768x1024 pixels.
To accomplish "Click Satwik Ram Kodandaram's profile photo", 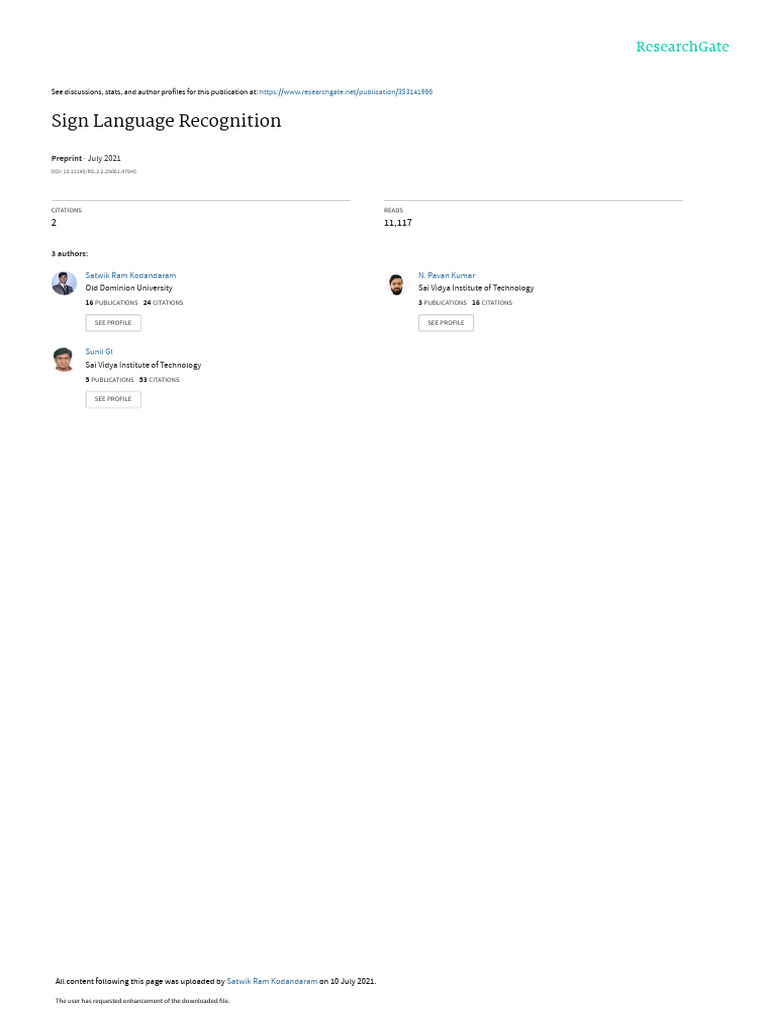I will pyautogui.click(x=64, y=283).
